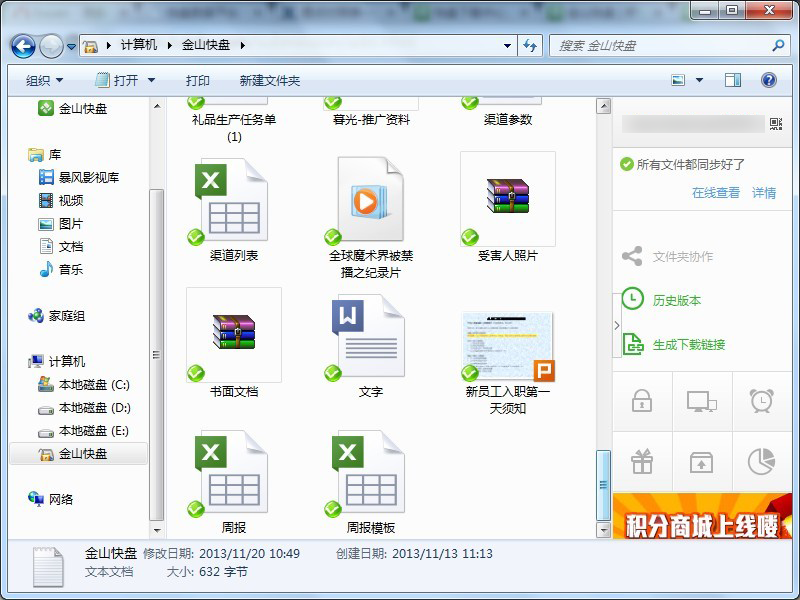Open the 详情 link
Screen dimensions: 800x600
coord(764,192)
